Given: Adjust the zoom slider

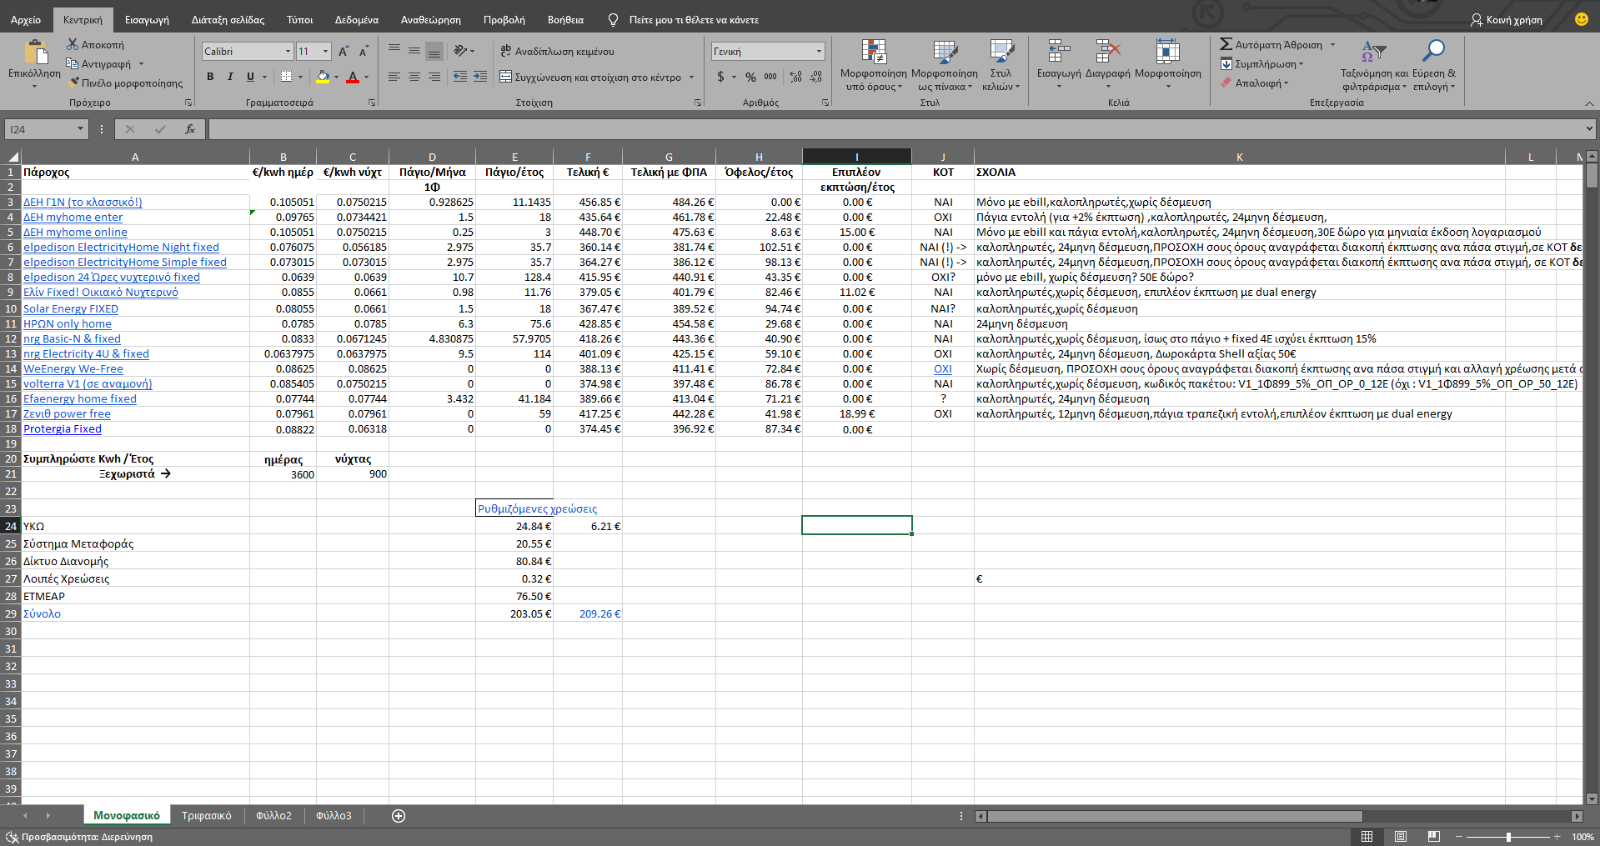Looking at the screenshot, I should coord(1508,836).
